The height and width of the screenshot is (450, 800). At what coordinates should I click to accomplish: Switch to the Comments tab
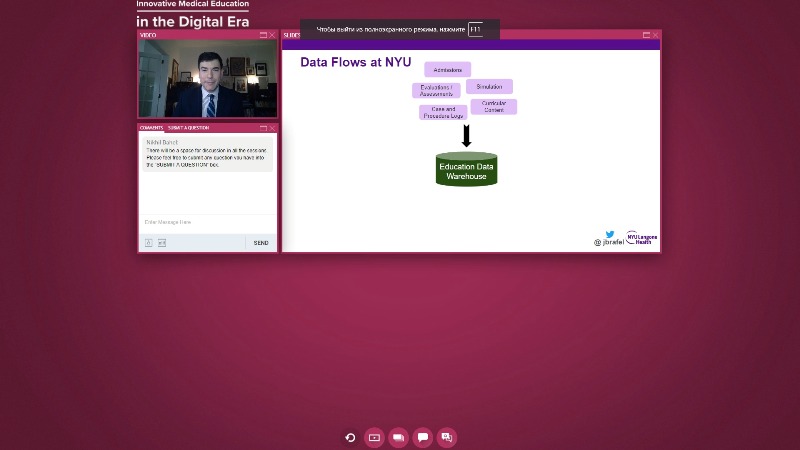click(x=151, y=128)
